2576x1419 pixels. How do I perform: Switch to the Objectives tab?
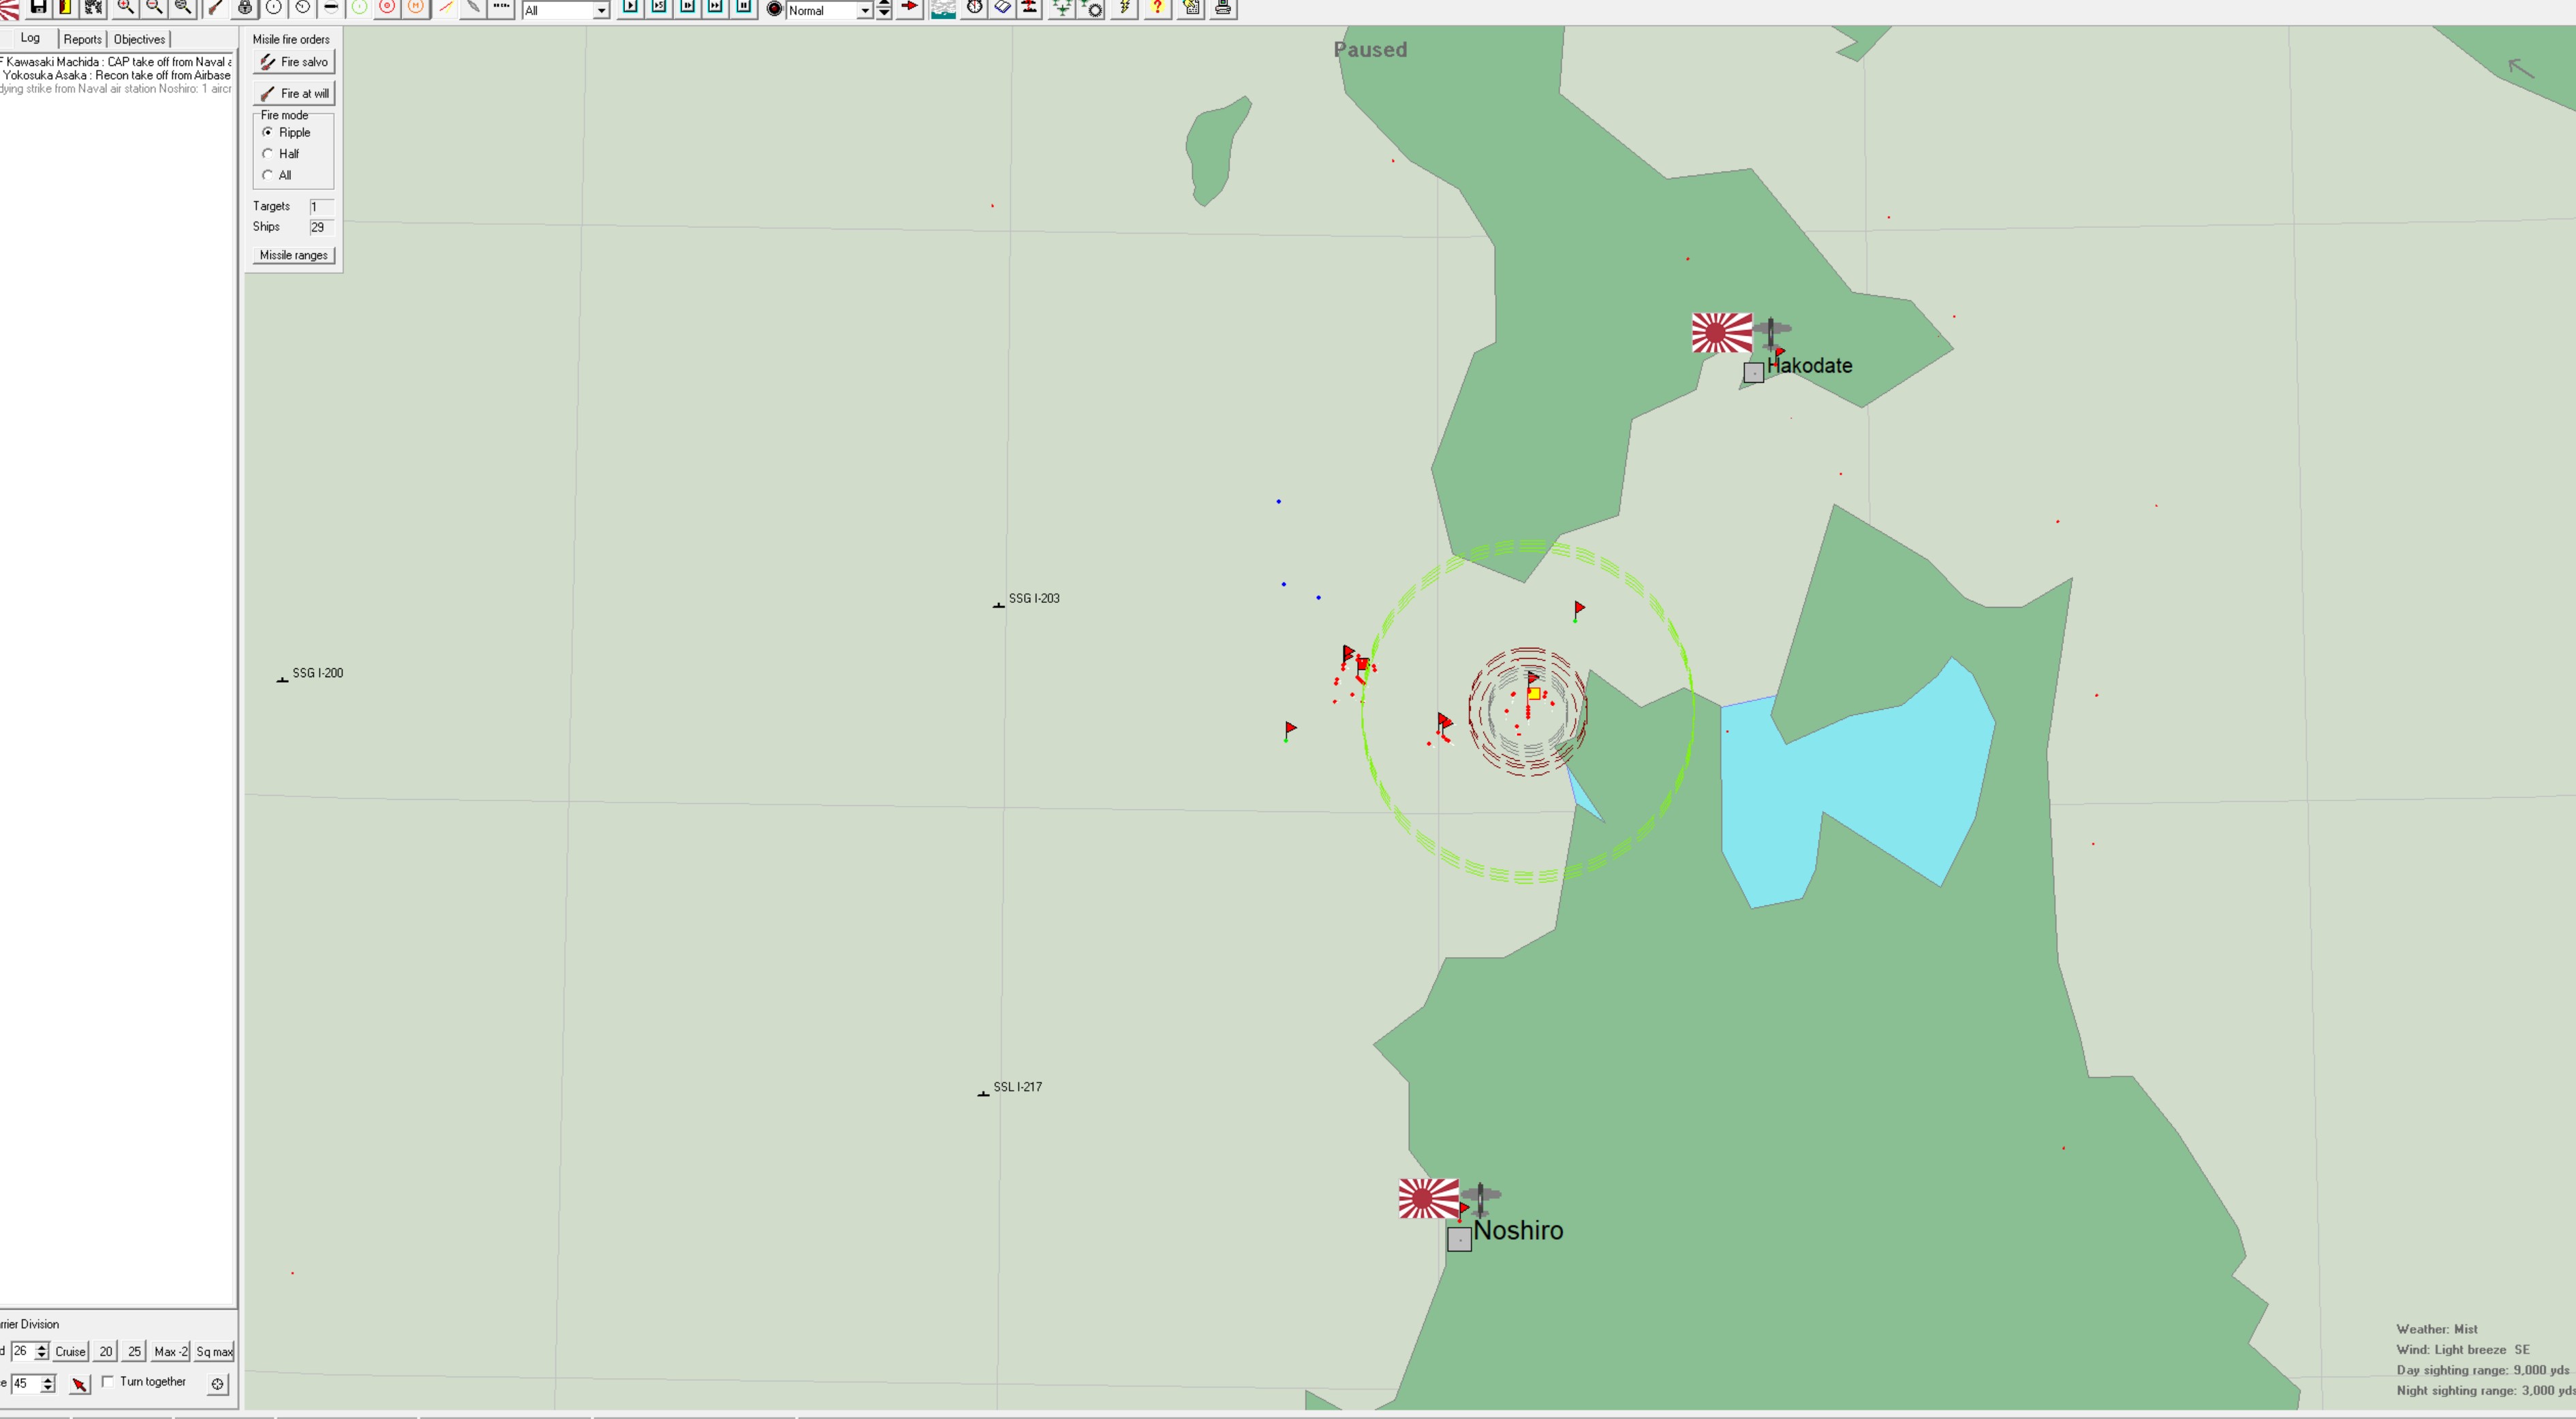click(x=139, y=39)
